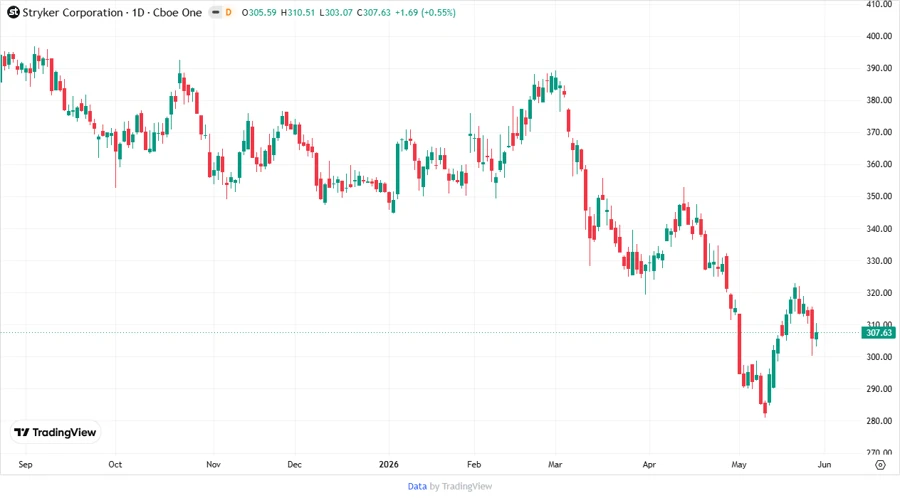Click the Nov label on the time axis
Screen dimensions: 900x498
(214, 464)
